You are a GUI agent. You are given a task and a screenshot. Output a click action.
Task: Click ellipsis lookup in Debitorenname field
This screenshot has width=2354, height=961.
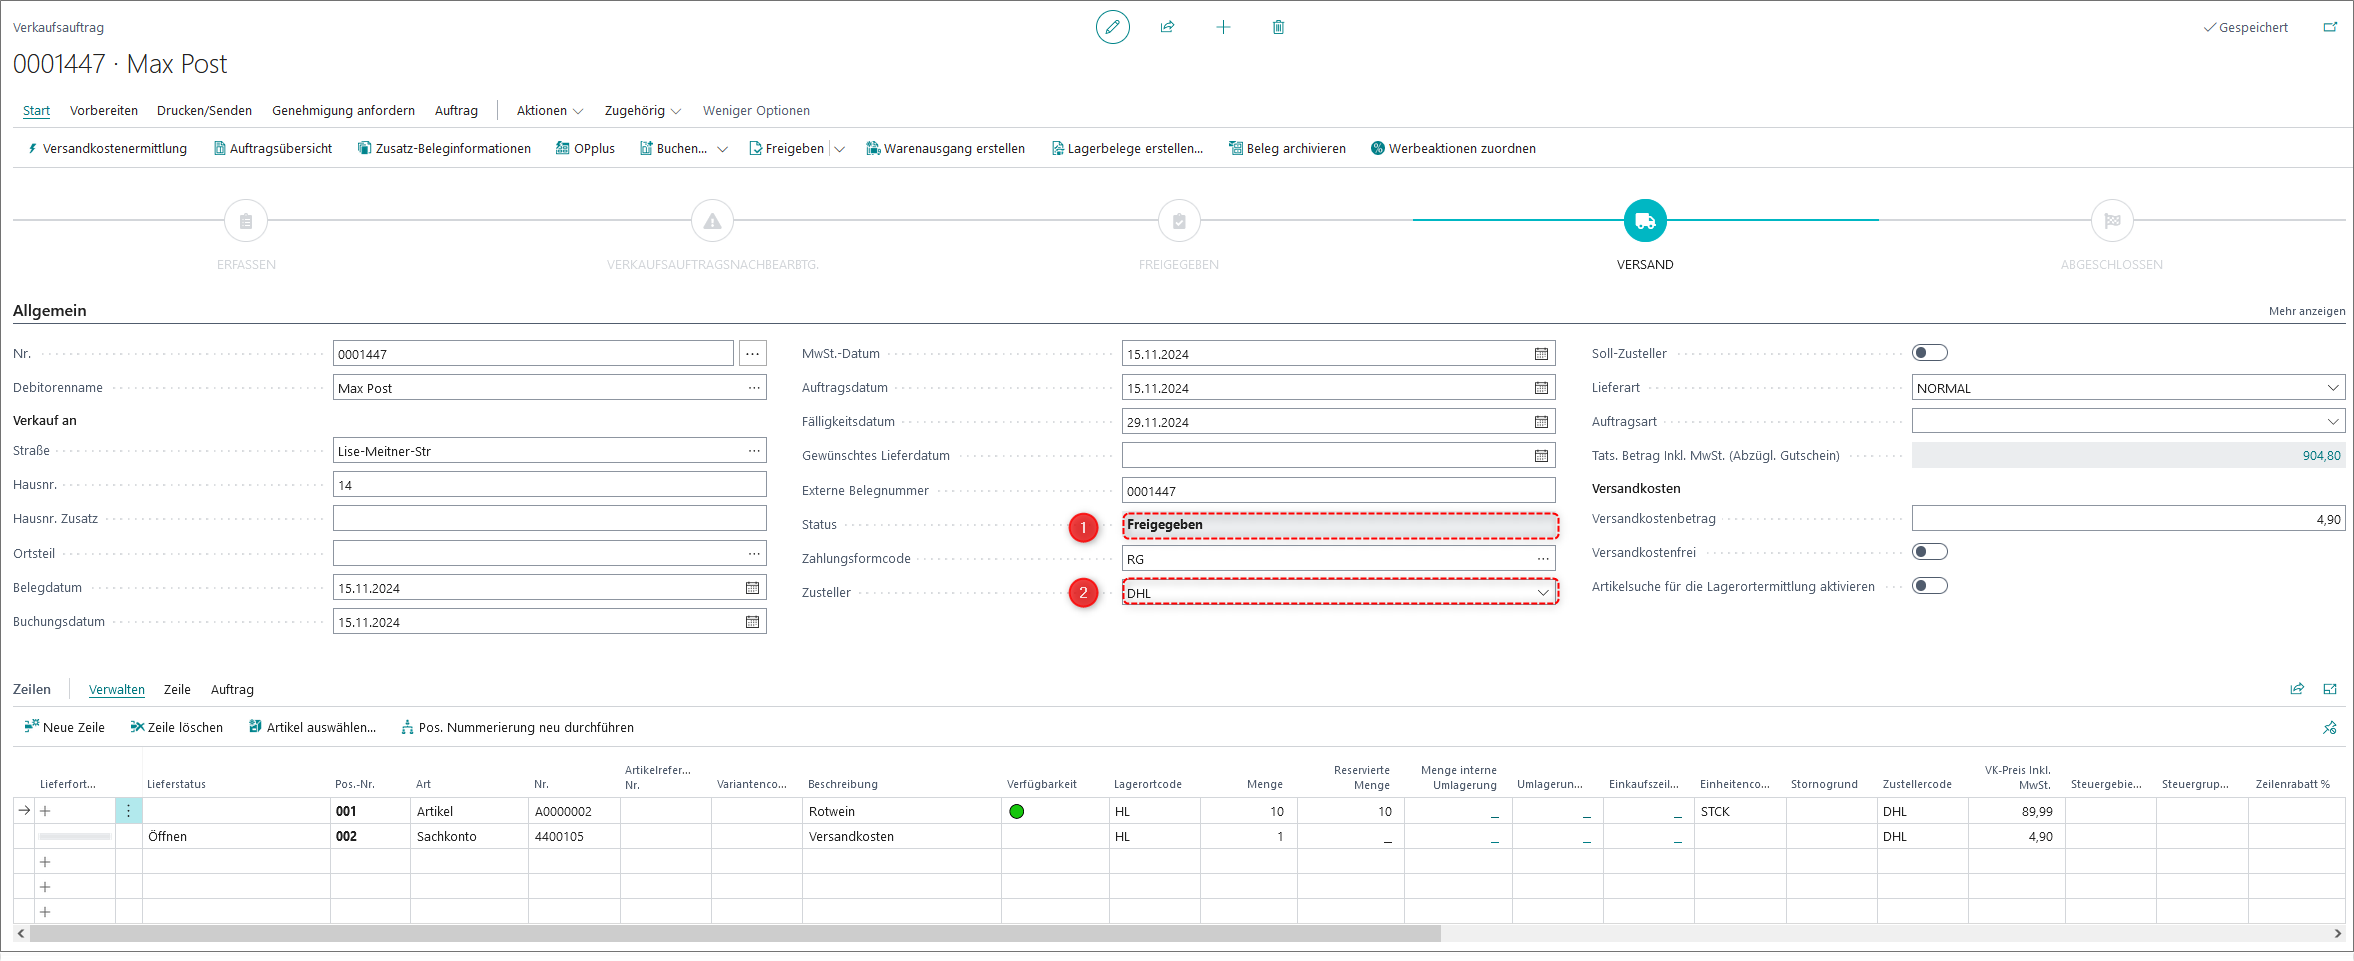coord(754,388)
